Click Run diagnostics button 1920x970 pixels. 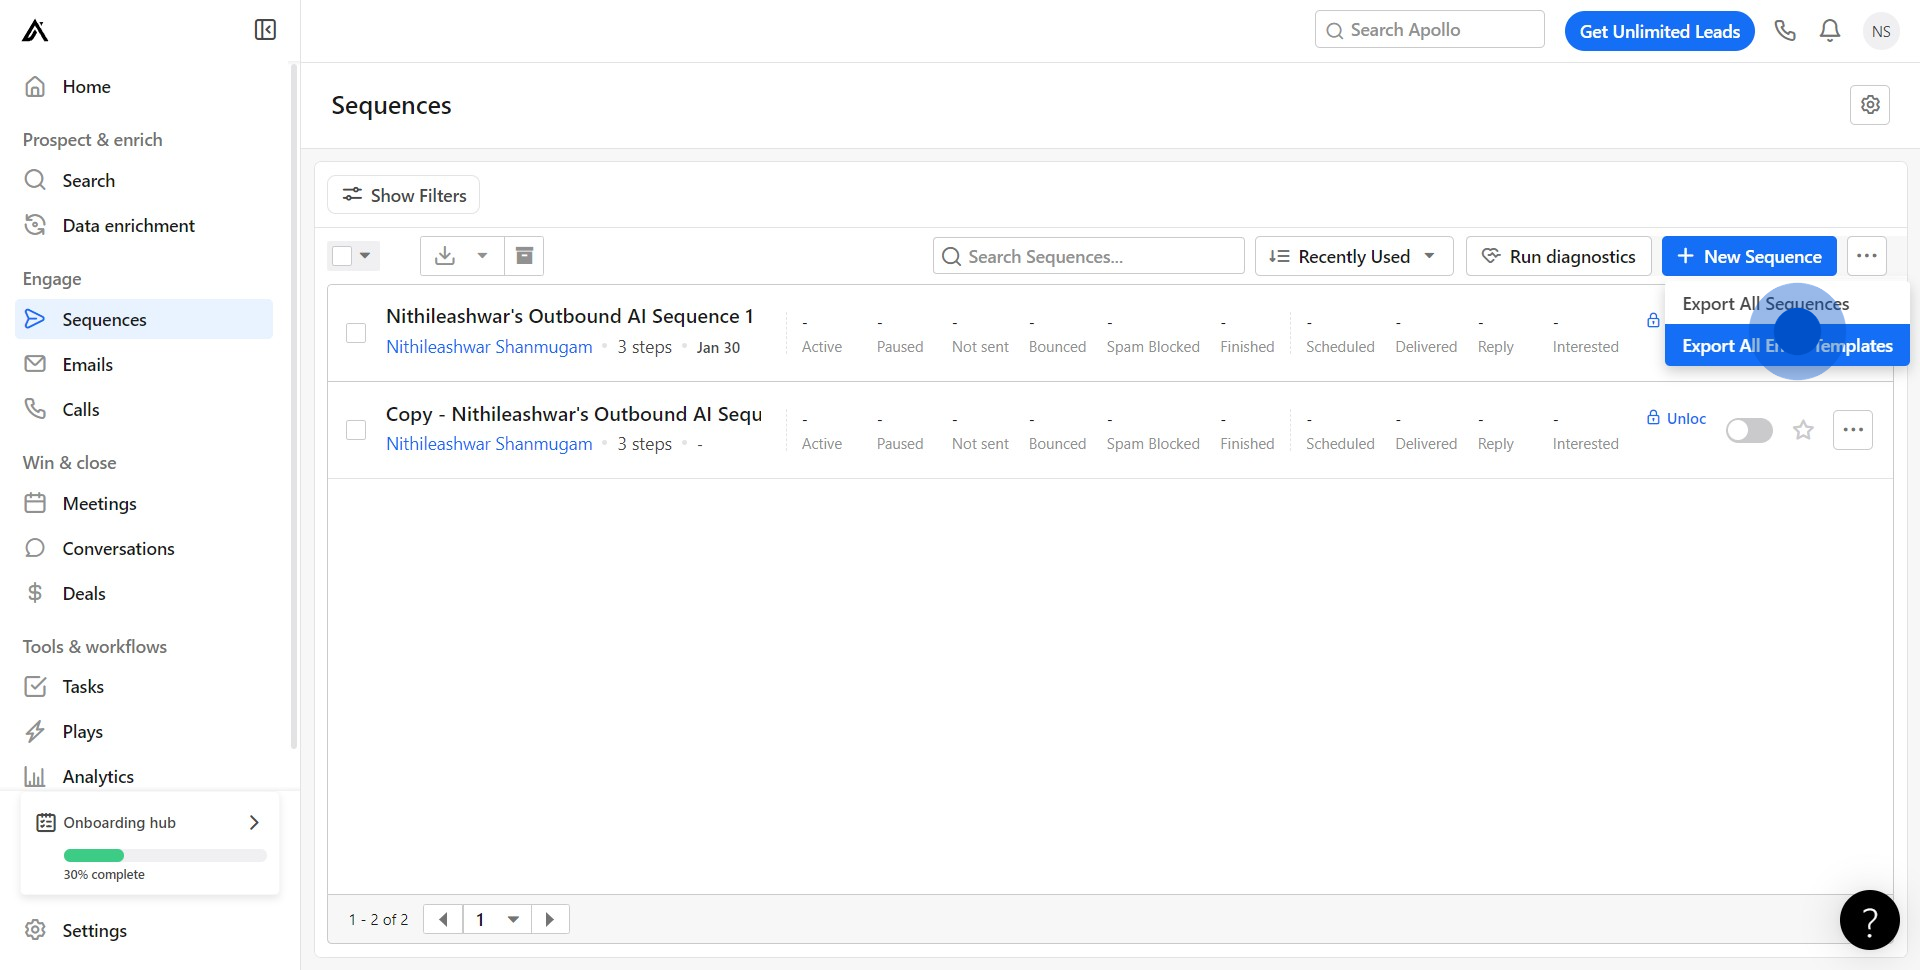click(x=1558, y=256)
